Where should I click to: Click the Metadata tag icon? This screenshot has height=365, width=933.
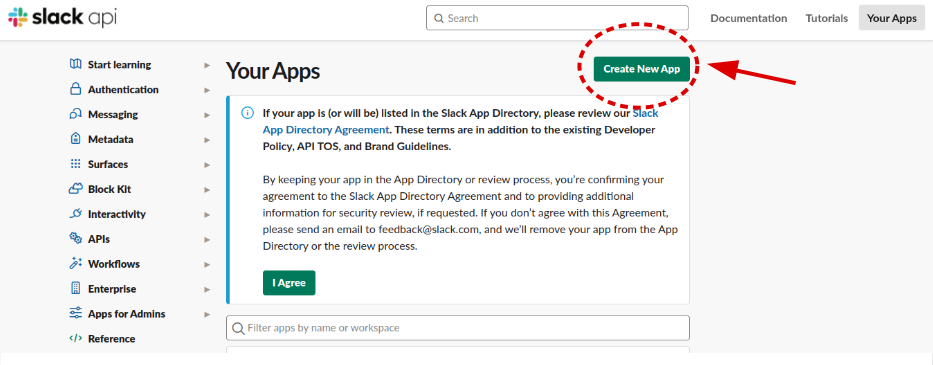75,139
